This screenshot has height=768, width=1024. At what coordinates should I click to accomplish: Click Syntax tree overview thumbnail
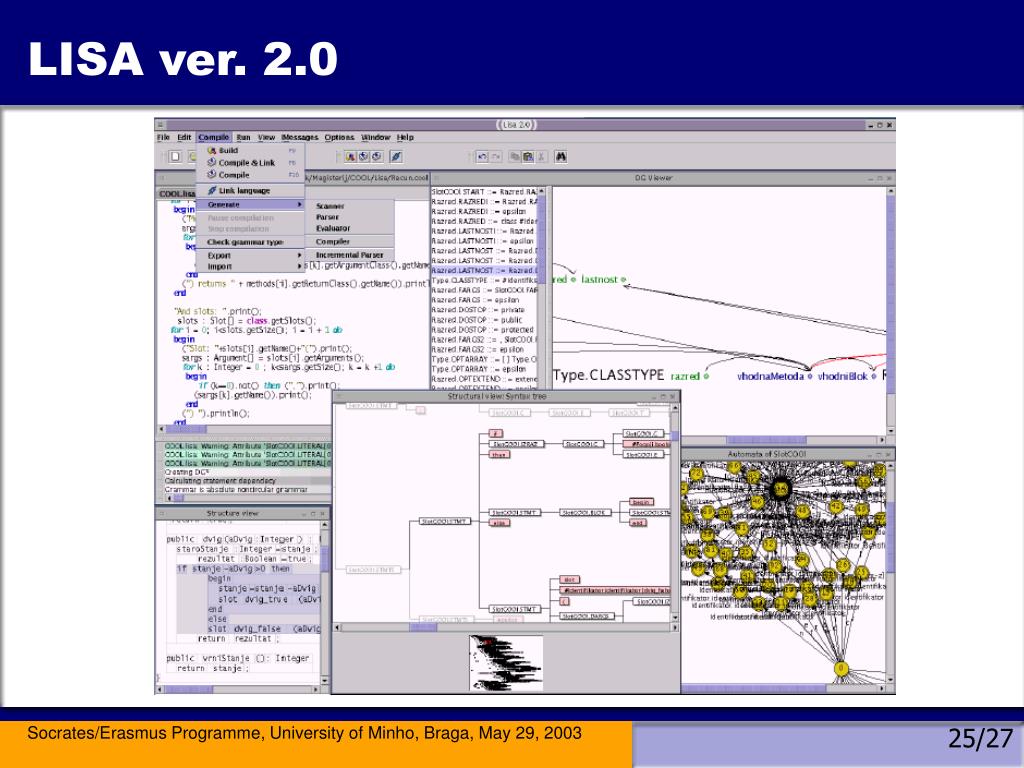(506, 663)
